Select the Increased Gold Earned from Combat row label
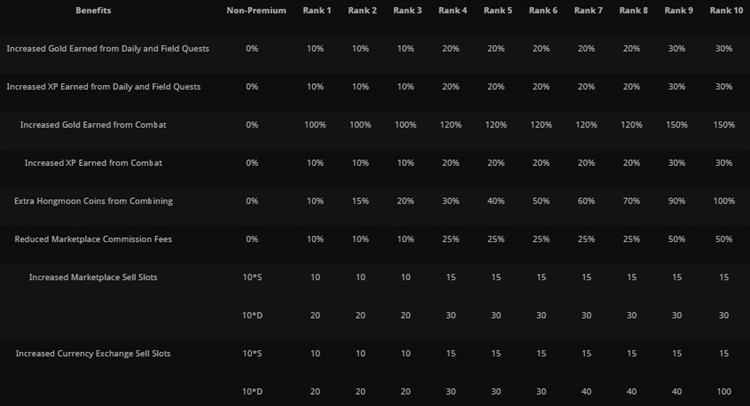Screen dimensions: 750x406 [x=93, y=125]
